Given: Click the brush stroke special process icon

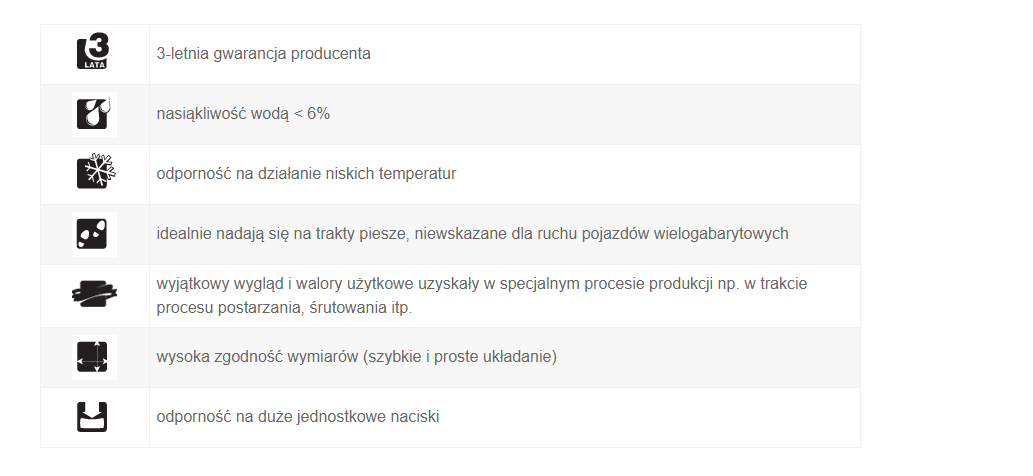Looking at the screenshot, I should coord(95,294).
